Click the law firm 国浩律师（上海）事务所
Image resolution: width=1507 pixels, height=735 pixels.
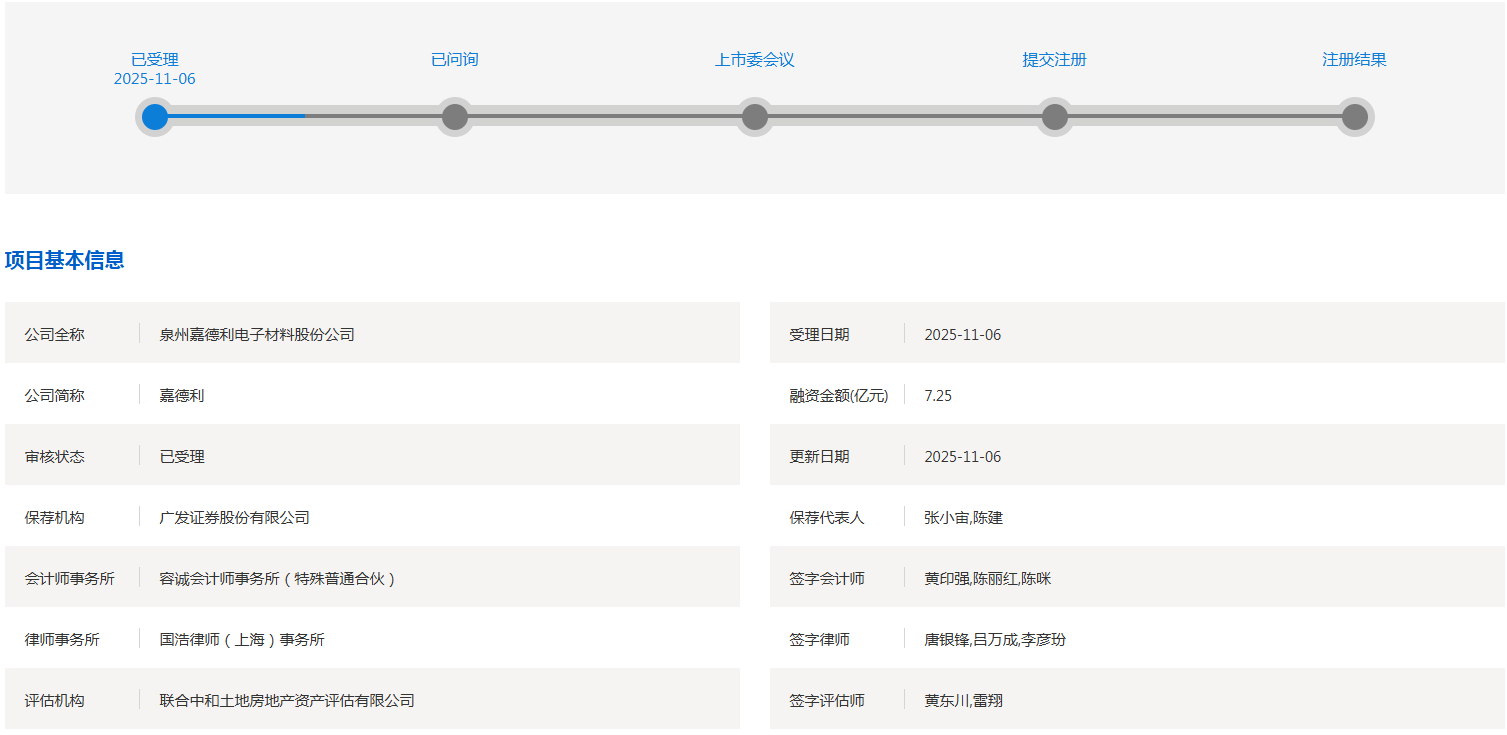tap(242, 640)
